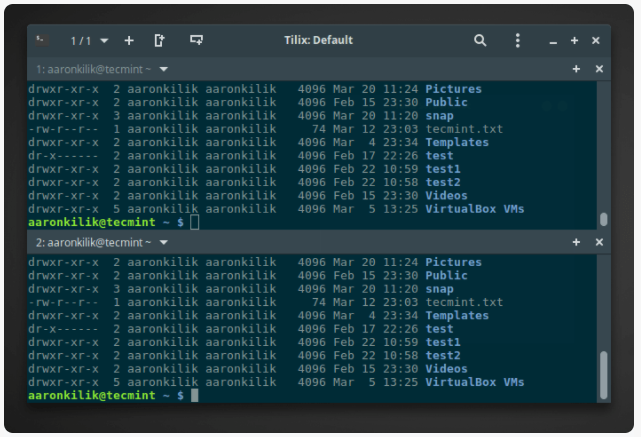The height and width of the screenshot is (437, 641).
Task: Click tecmint.txt file name in terminal 2
Action: point(464,302)
